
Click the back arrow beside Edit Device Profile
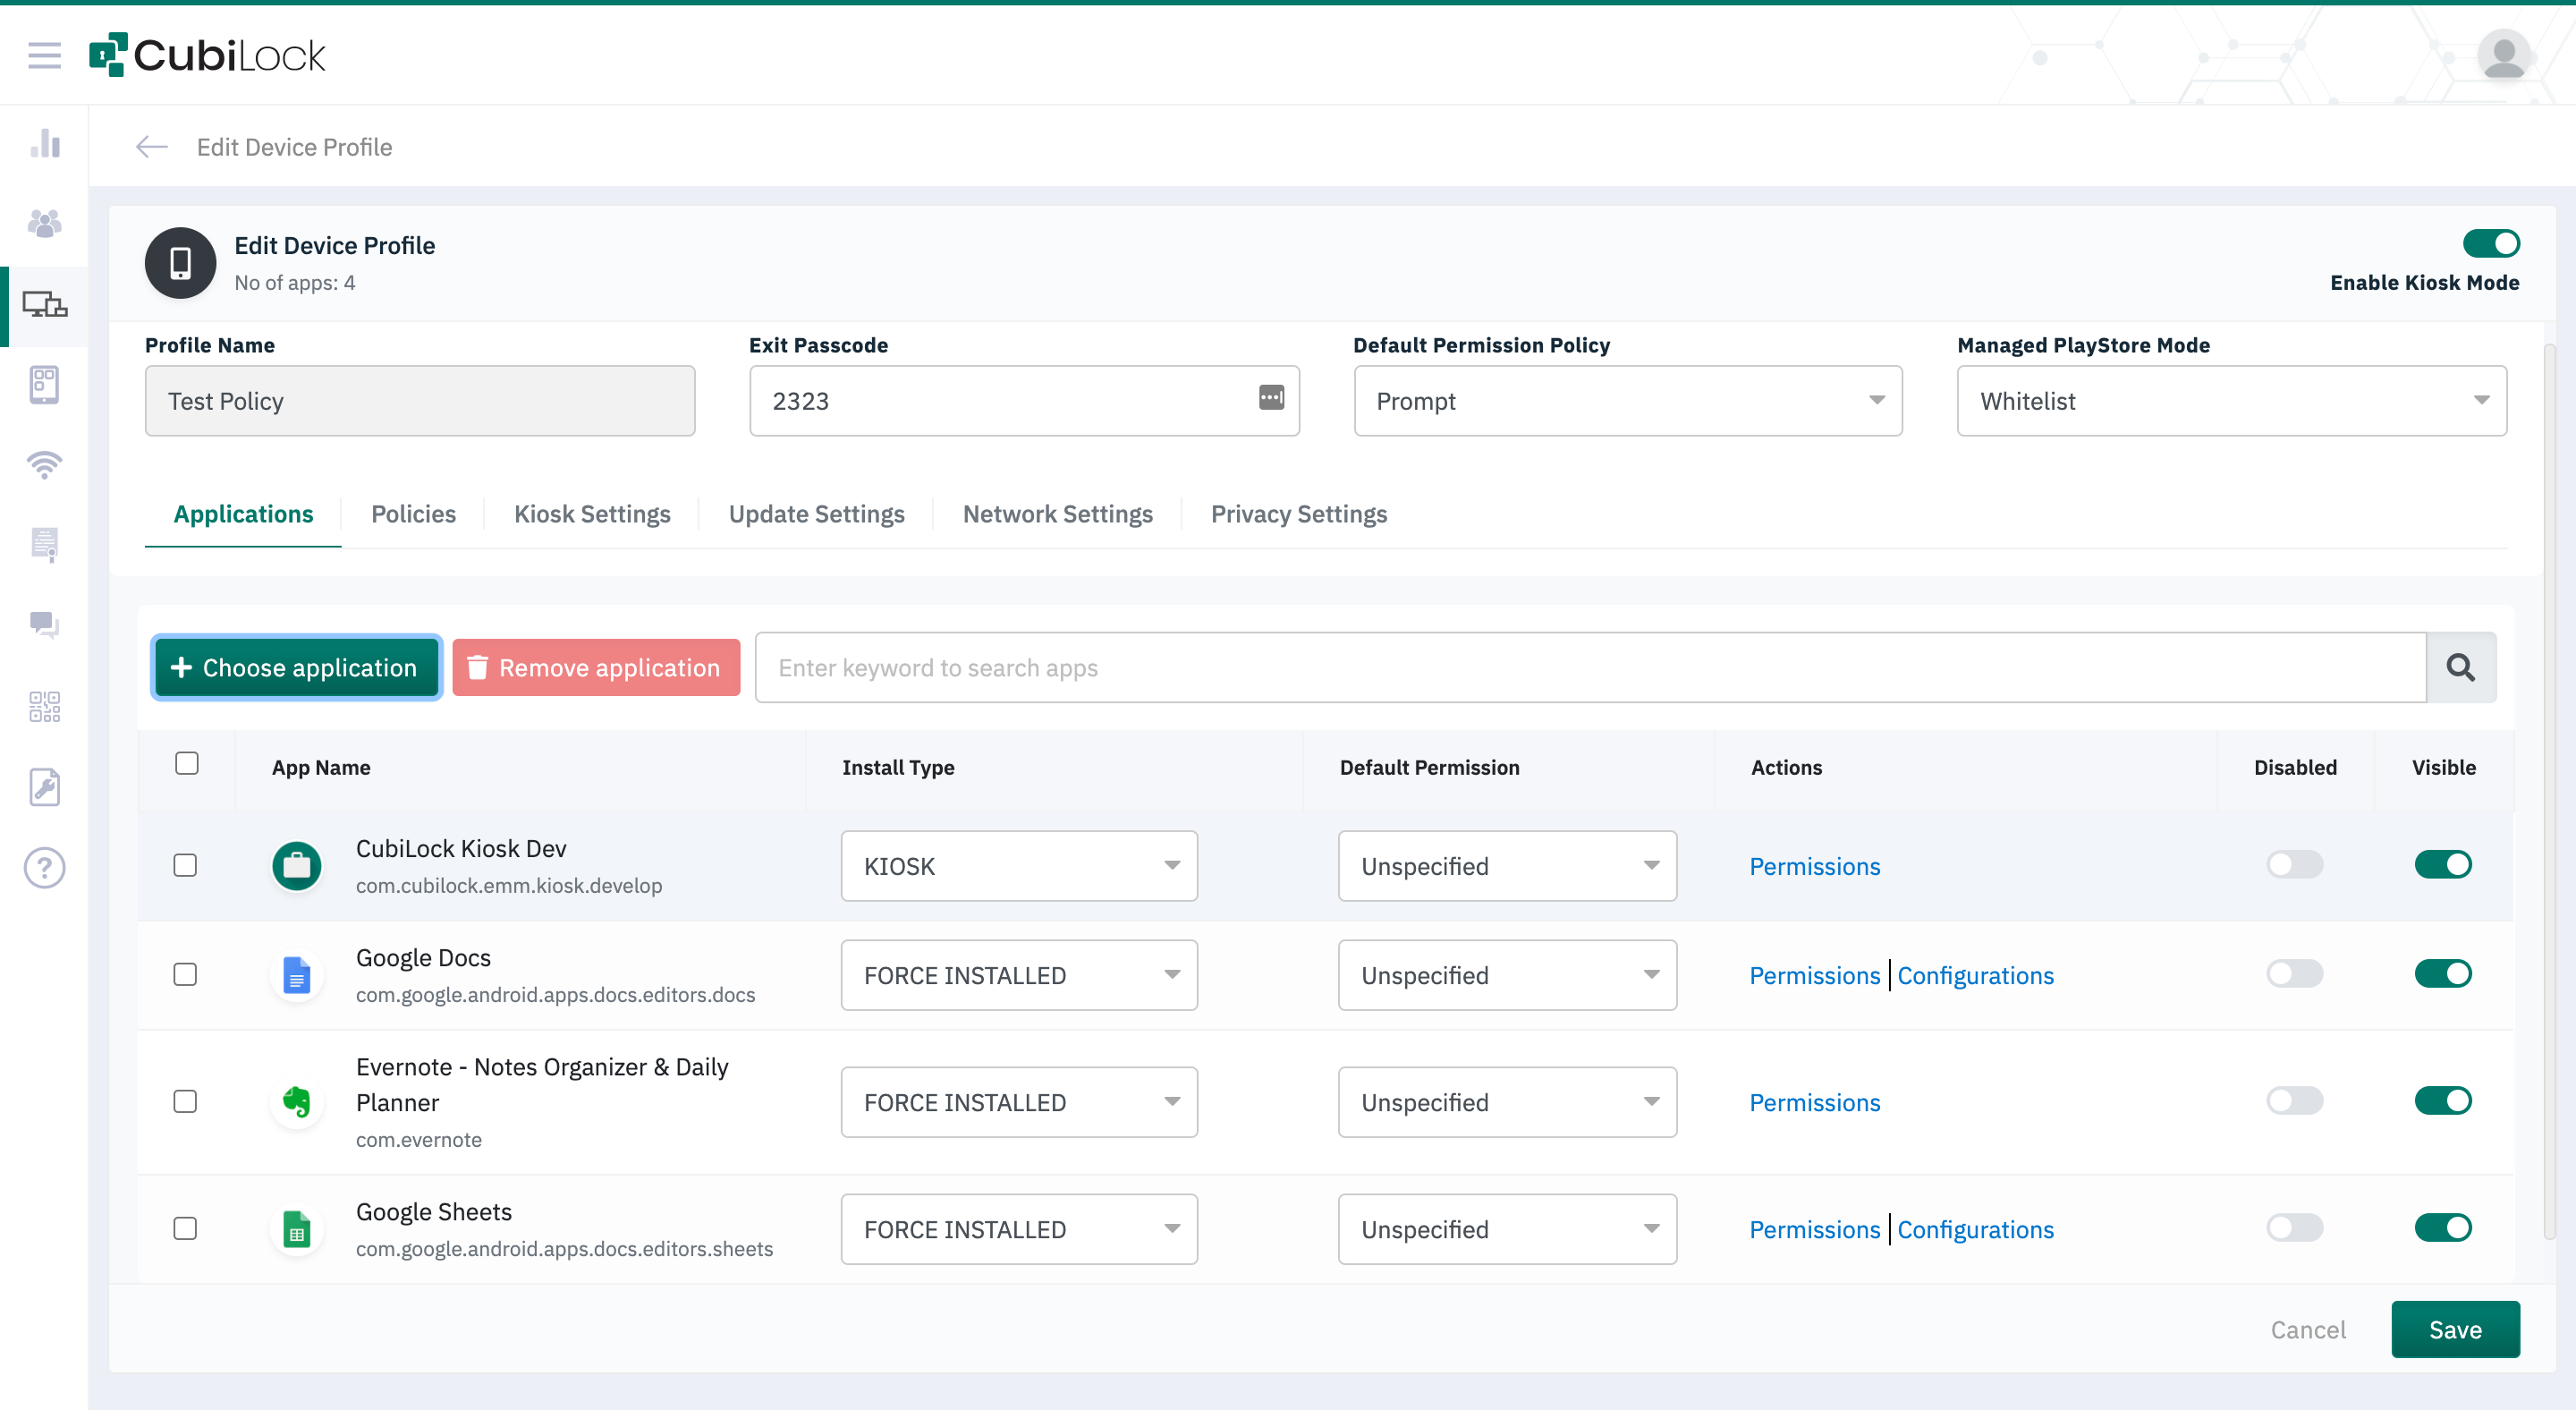point(152,147)
